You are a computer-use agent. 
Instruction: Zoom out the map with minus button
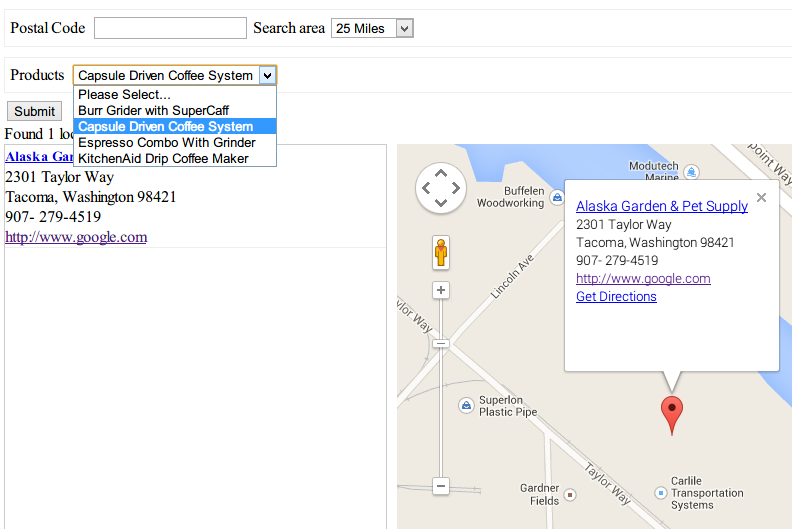[x=441, y=486]
